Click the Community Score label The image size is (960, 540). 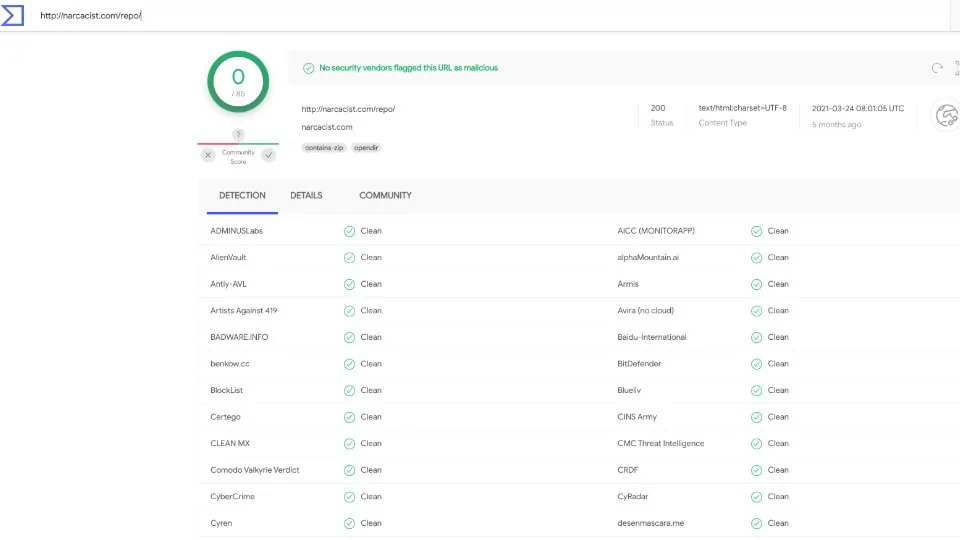pos(238,157)
